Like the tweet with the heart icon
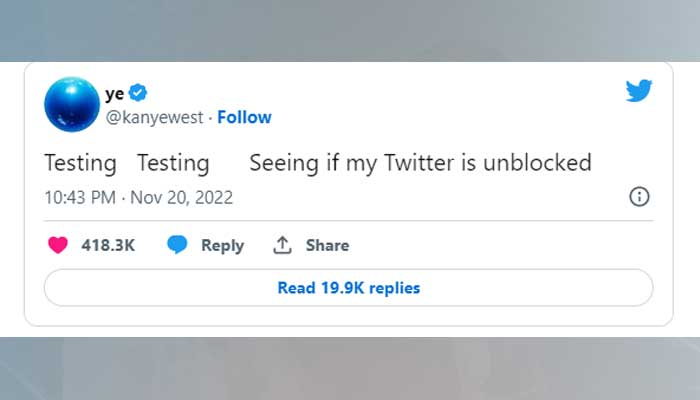Image resolution: width=700 pixels, height=400 pixels. tap(58, 245)
